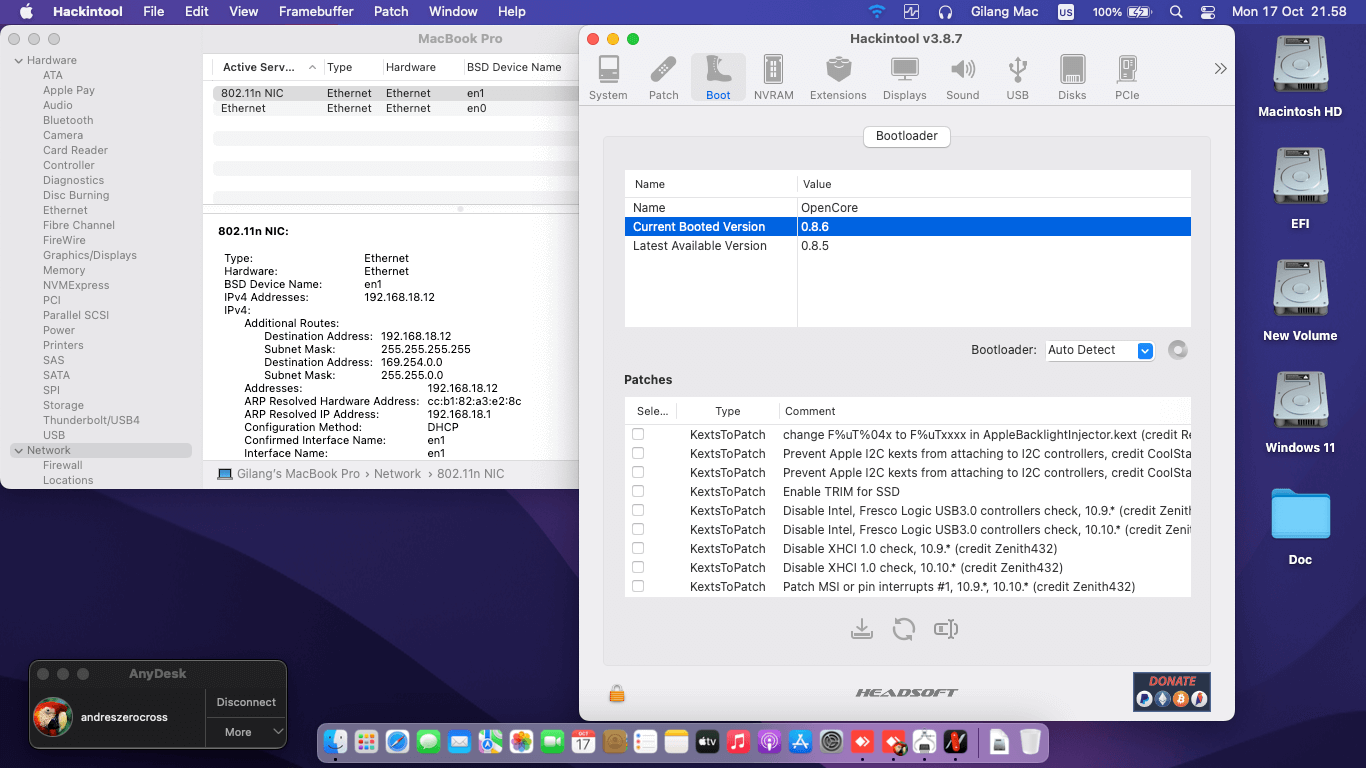
Task: Open the System tab in Hackintool
Action: click(x=608, y=78)
